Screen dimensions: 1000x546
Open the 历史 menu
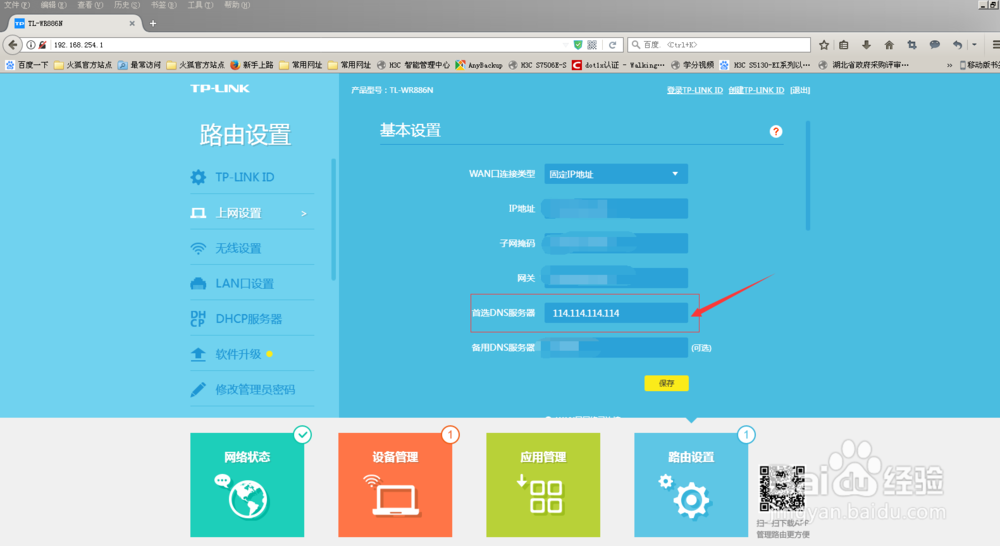[x=127, y=4]
